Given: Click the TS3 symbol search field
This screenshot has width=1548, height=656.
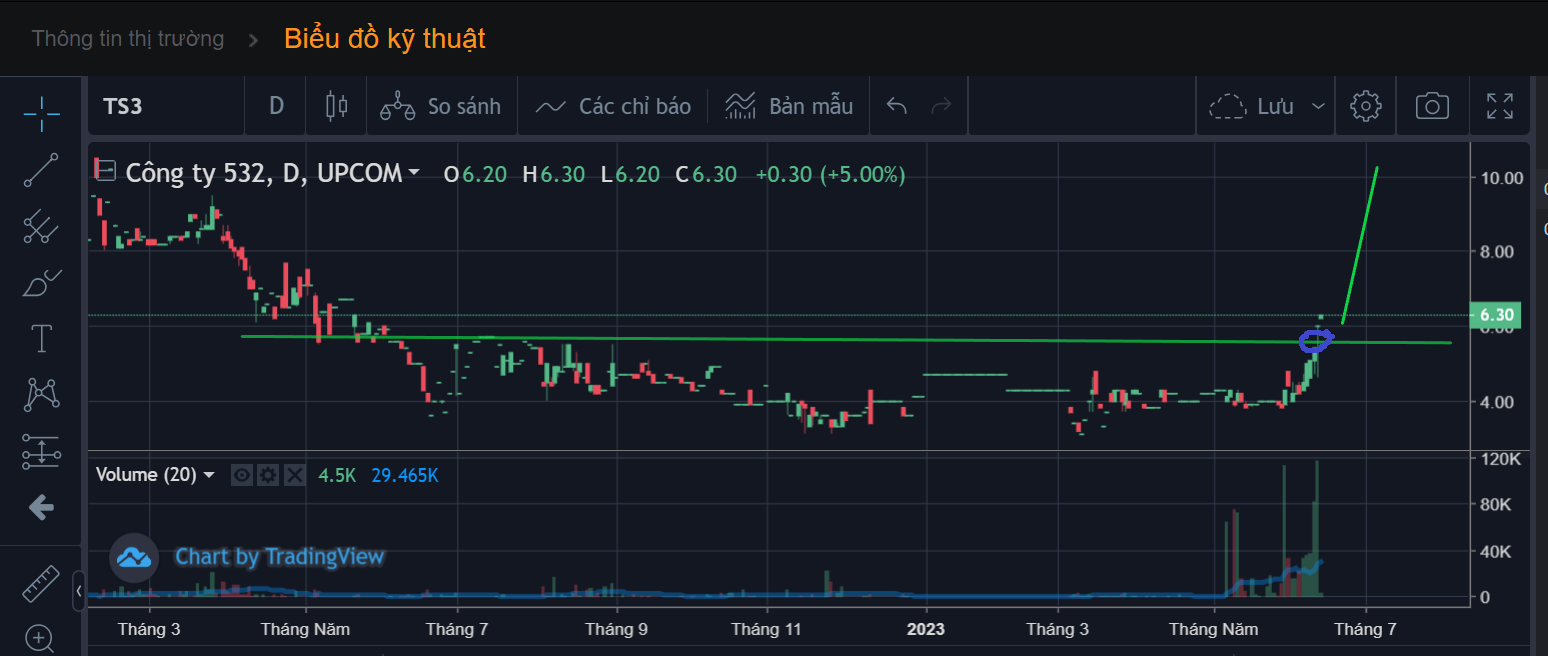Looking at the screenshot, I should point(166,106).
